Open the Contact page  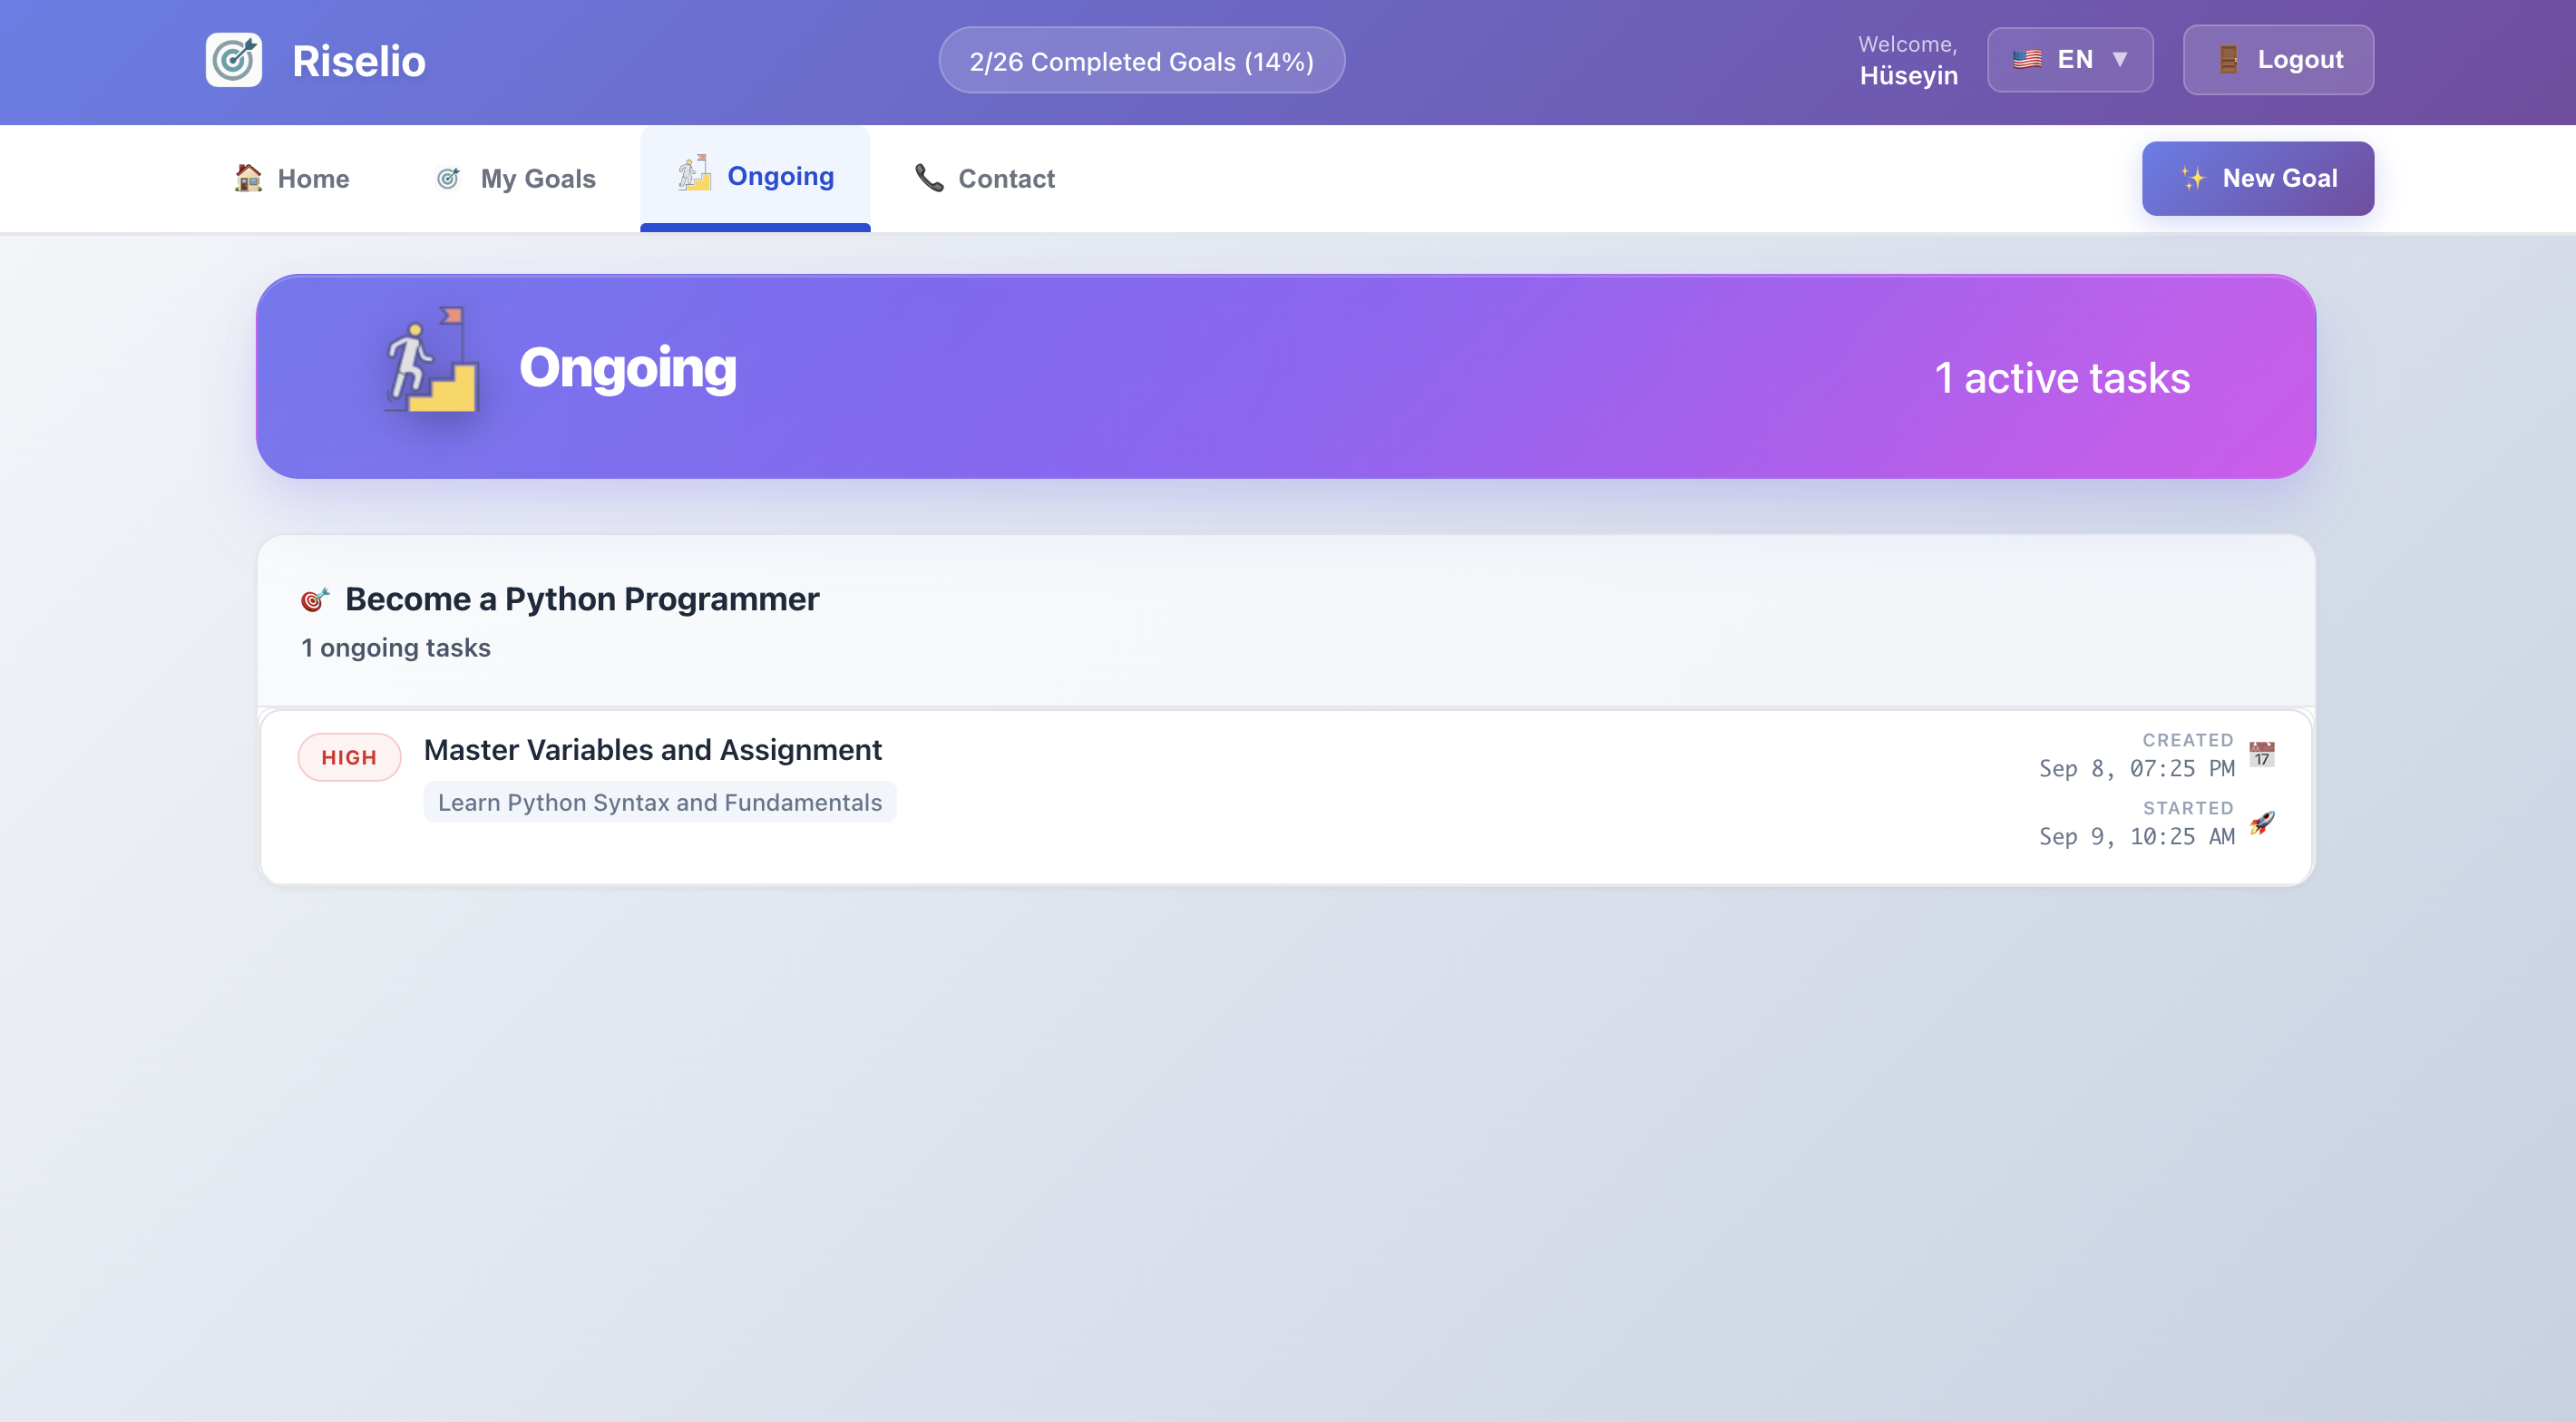pos(985,178)
